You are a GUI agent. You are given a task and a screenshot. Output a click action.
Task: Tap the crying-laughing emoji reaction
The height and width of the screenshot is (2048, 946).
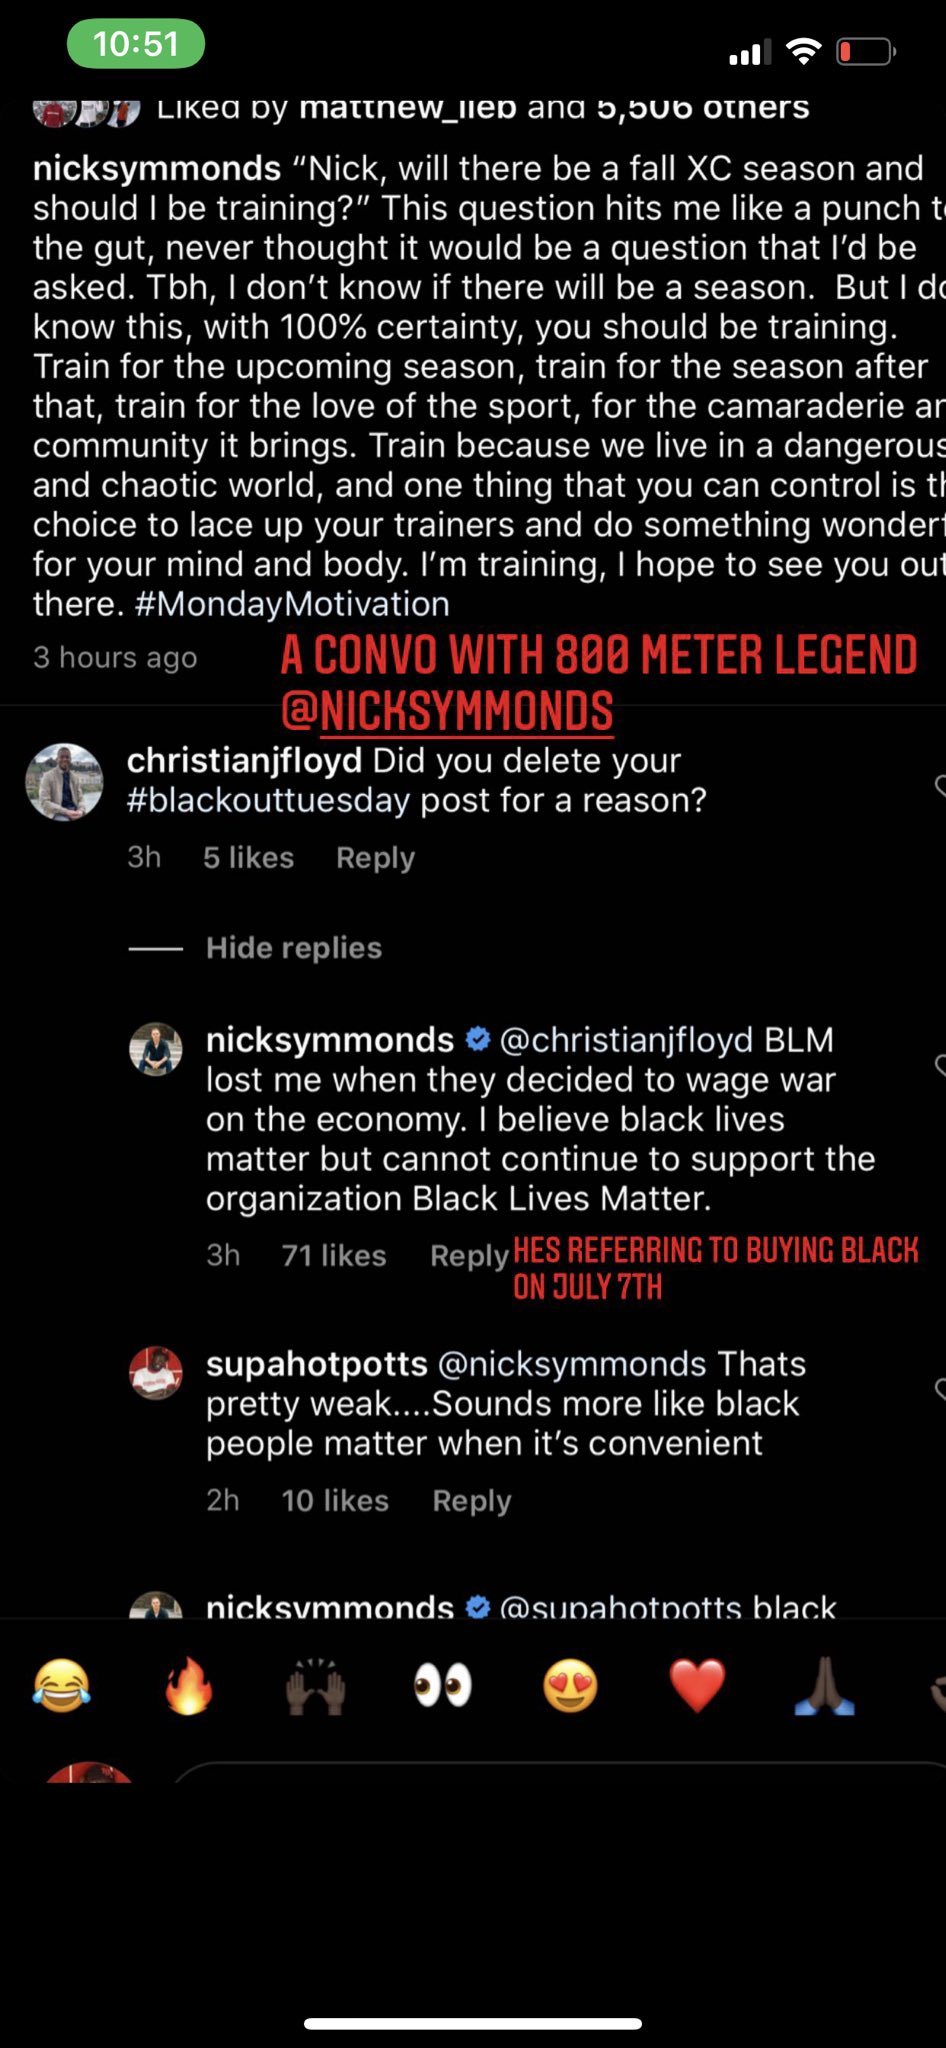(x=61, y=1685)
